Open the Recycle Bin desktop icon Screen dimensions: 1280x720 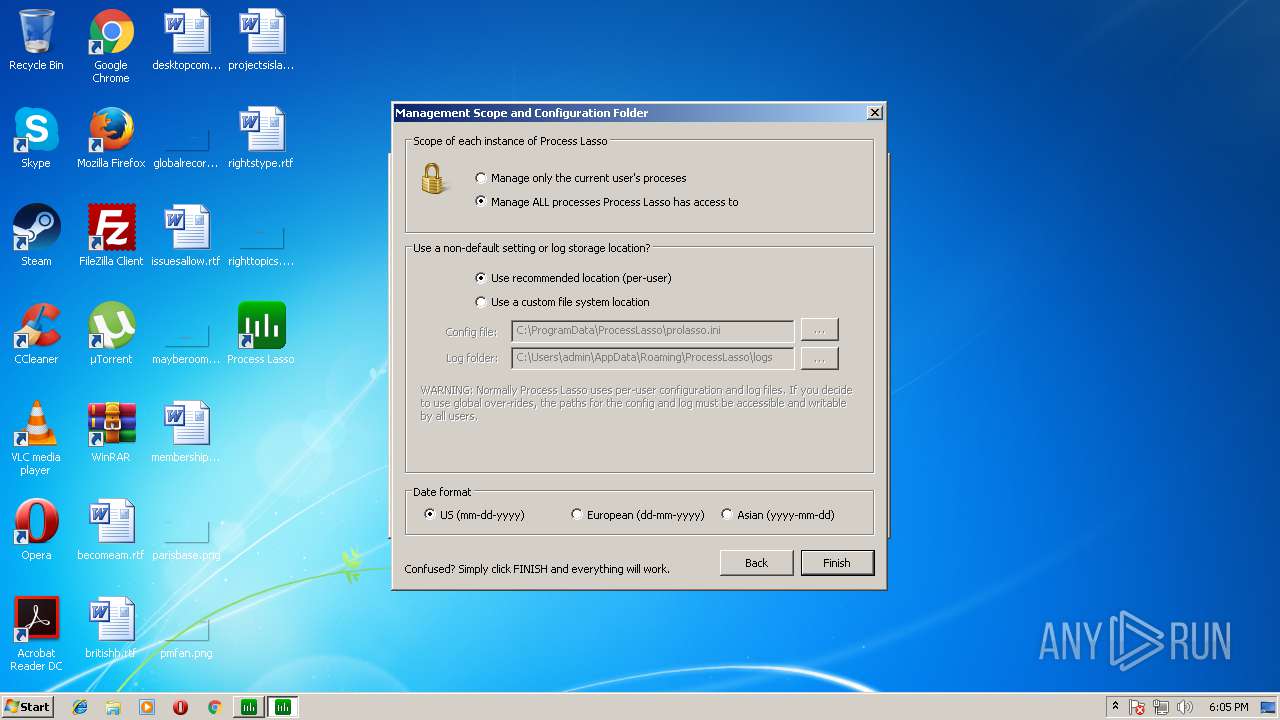click(36, 40)
